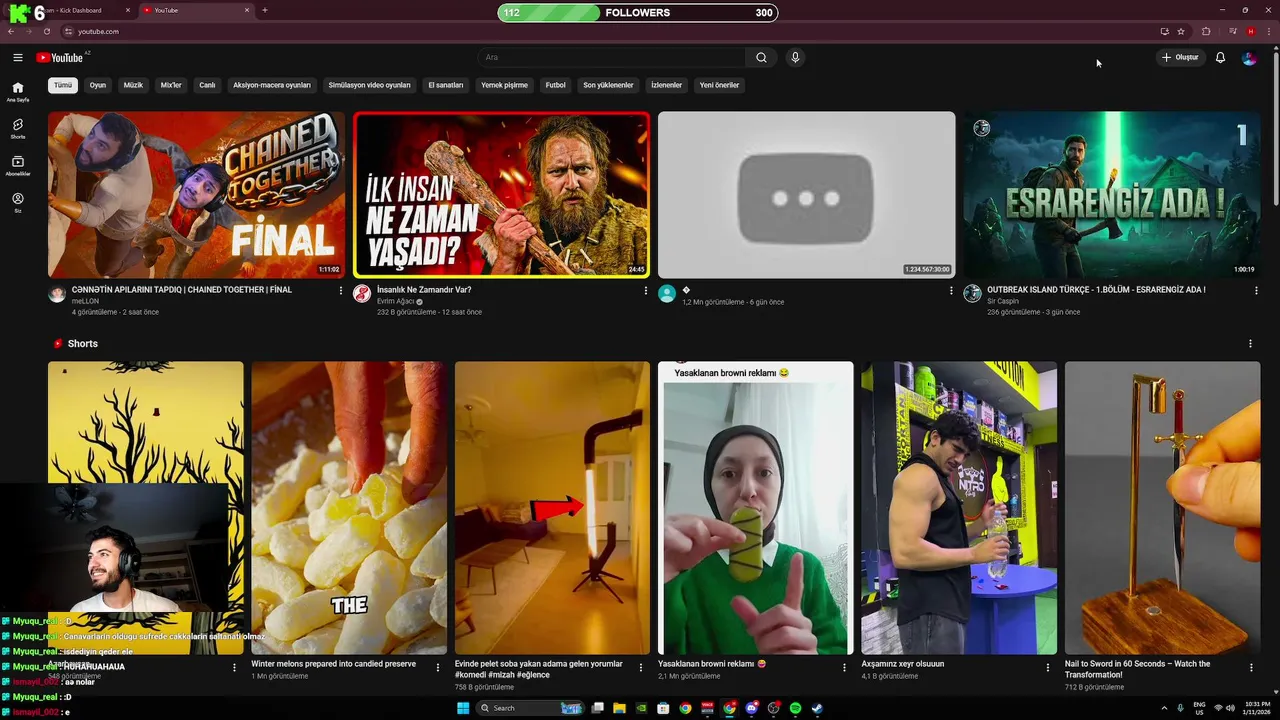Start voice search with the microphone

(x=795, y=57)
